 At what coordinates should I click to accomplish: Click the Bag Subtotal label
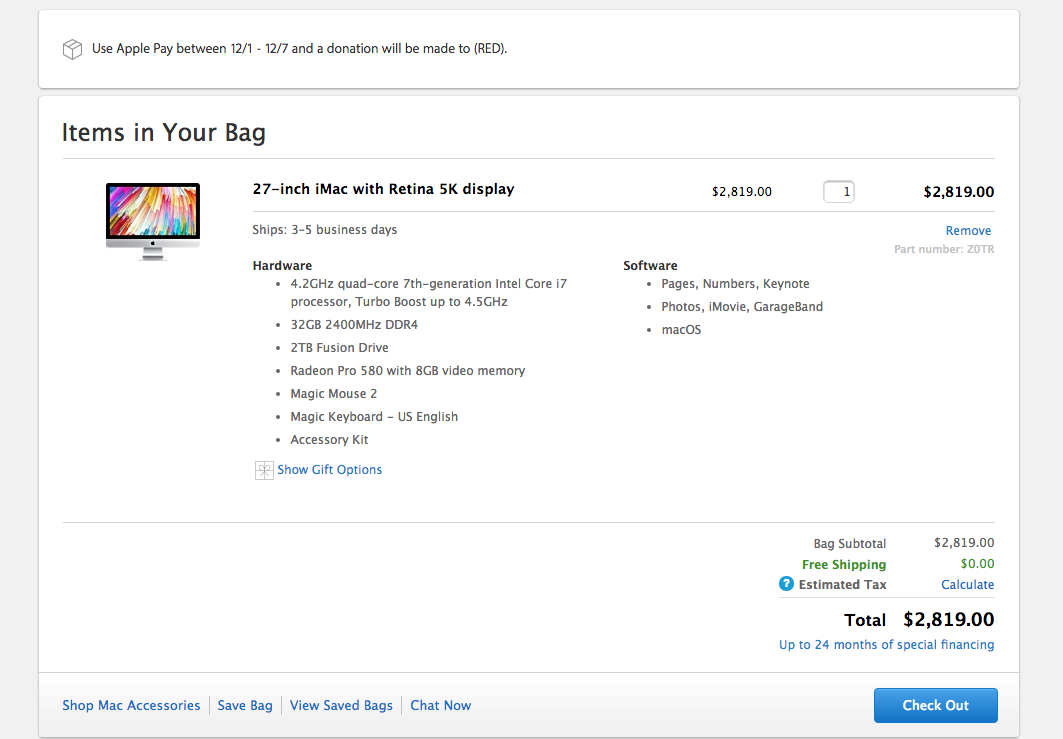[x=849, y=544]
